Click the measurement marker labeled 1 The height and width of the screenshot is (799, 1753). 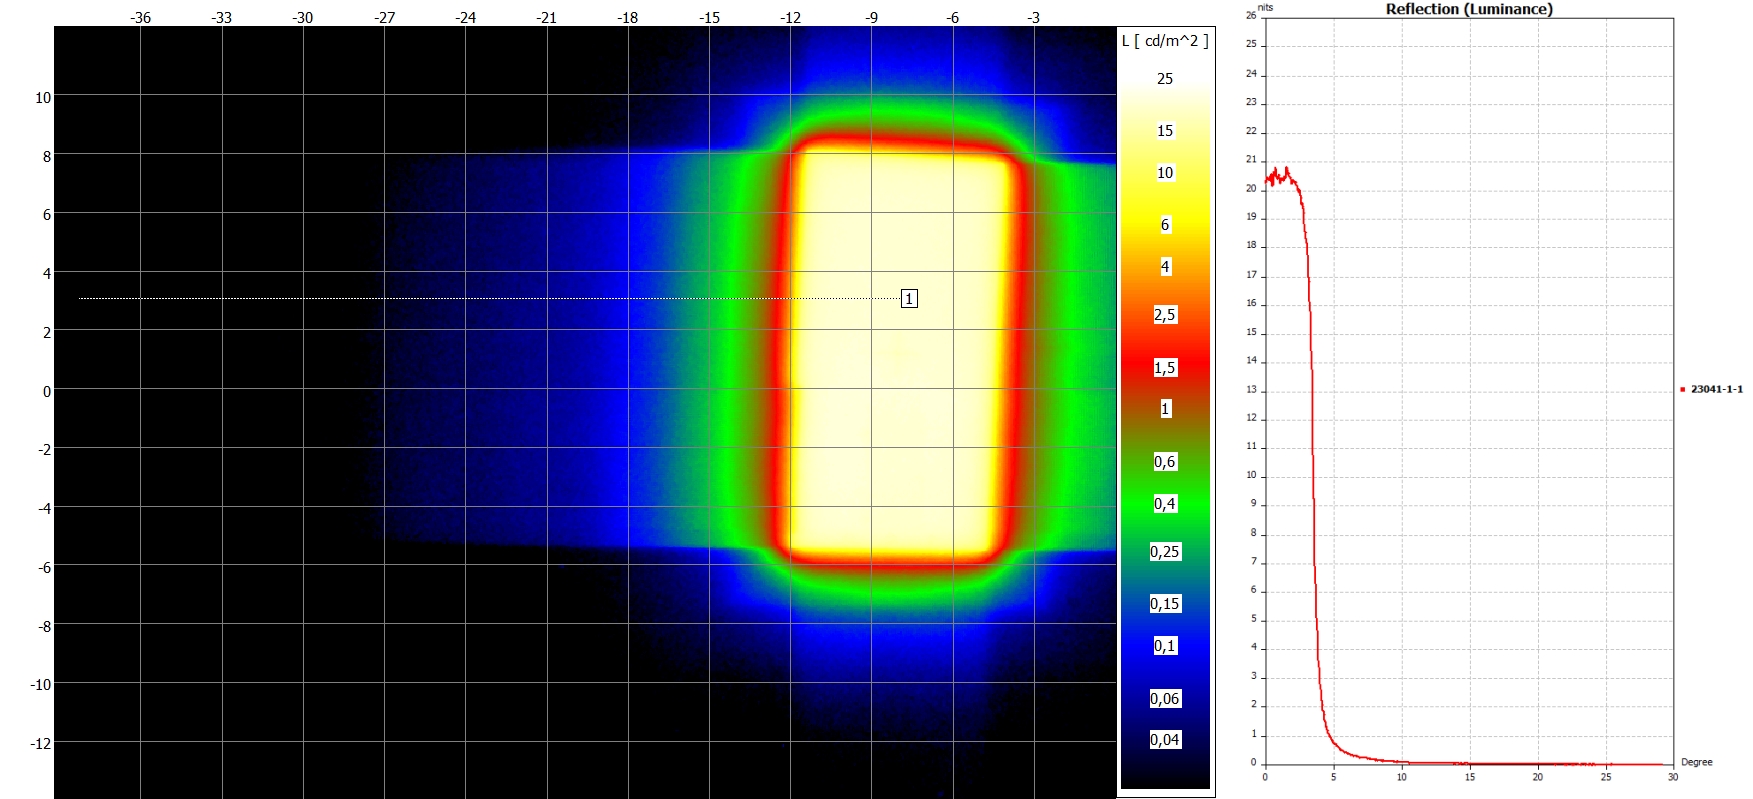tap(909, 298)
